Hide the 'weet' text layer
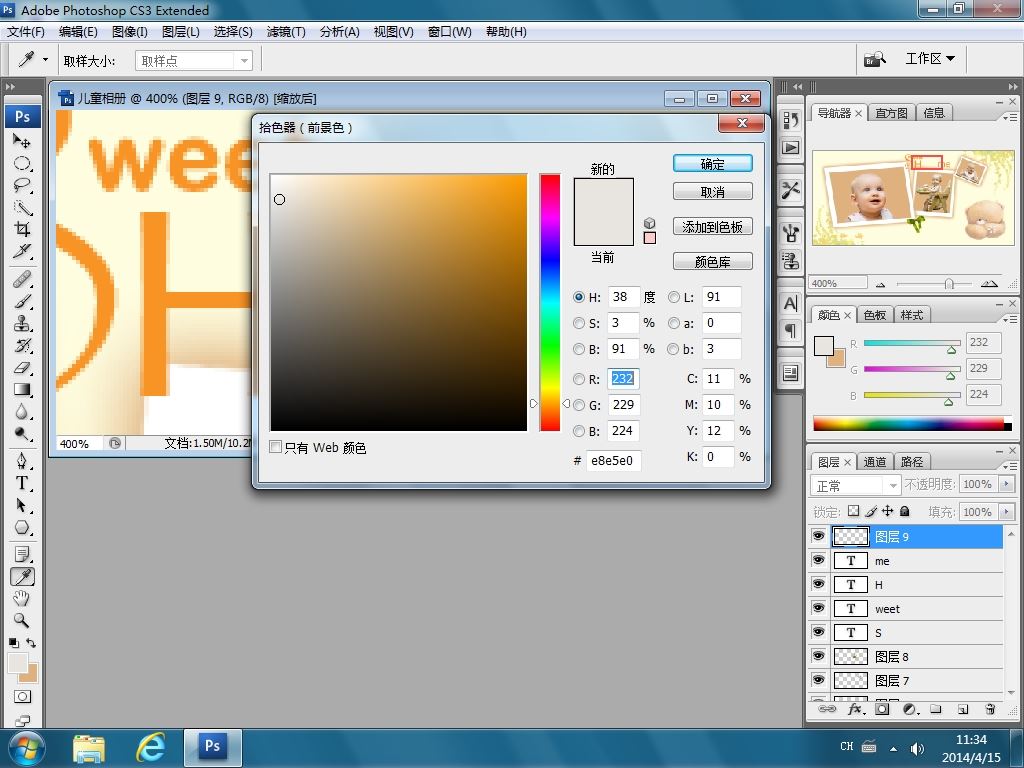Viewport: 1024px width, 768px height. click(x=818, y=608)
